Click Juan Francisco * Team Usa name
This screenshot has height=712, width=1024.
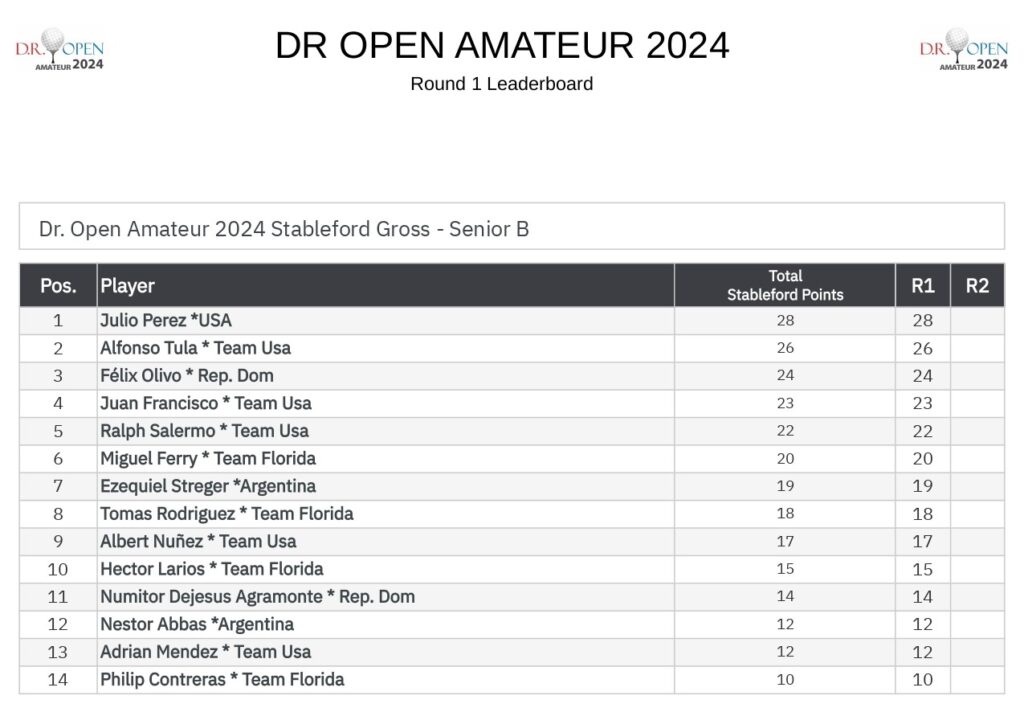click(206, 404)
